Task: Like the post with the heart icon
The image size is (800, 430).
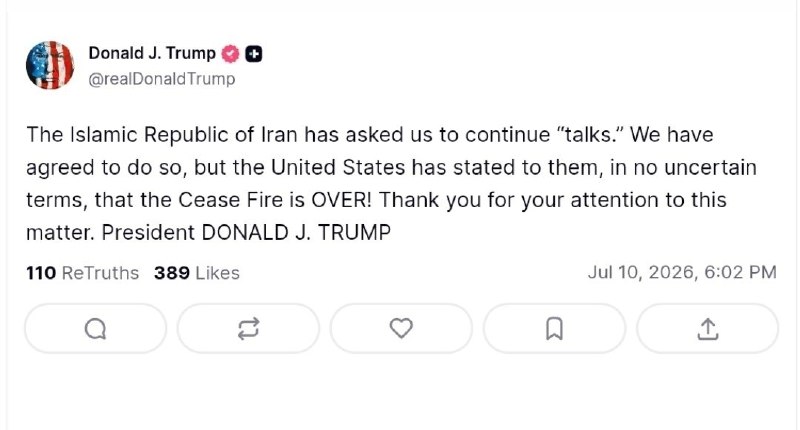Action: (401, 328)
